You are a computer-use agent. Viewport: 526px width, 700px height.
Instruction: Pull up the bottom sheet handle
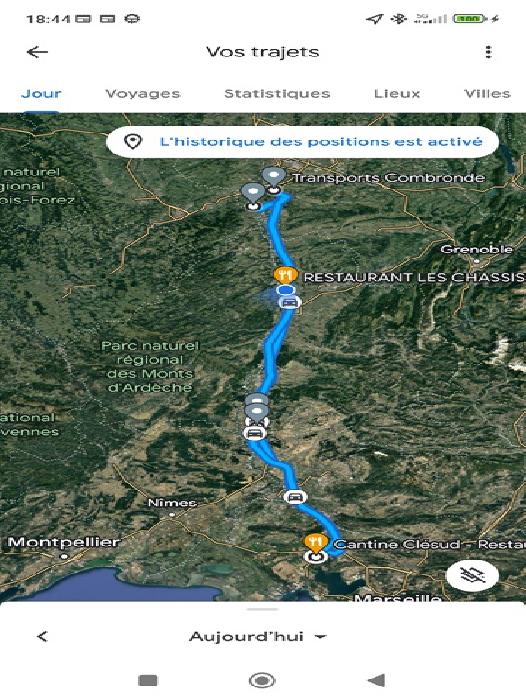[263, 609]
